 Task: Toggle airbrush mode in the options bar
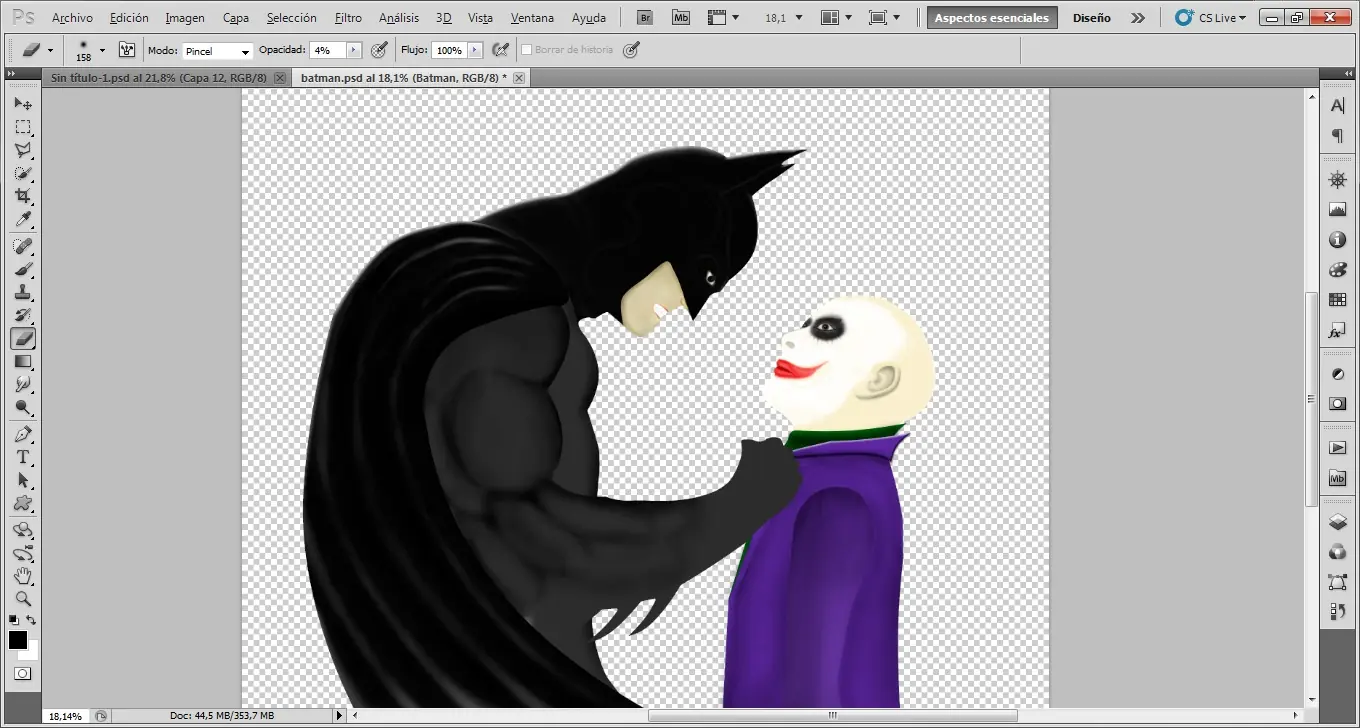click(630, 49)
